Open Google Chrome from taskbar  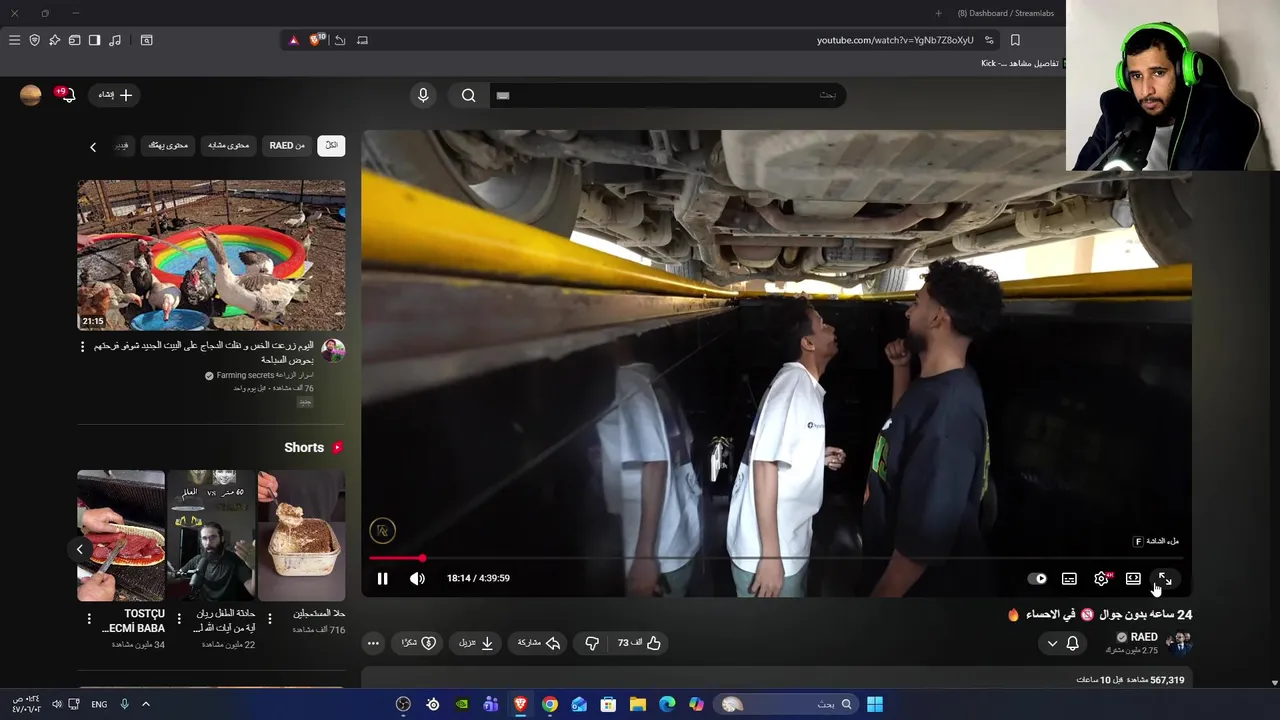tap(549, 704)
